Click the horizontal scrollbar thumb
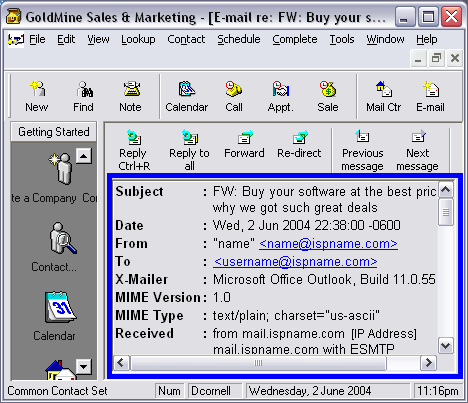This screenshot has height=403, width=468. (258, 363)
